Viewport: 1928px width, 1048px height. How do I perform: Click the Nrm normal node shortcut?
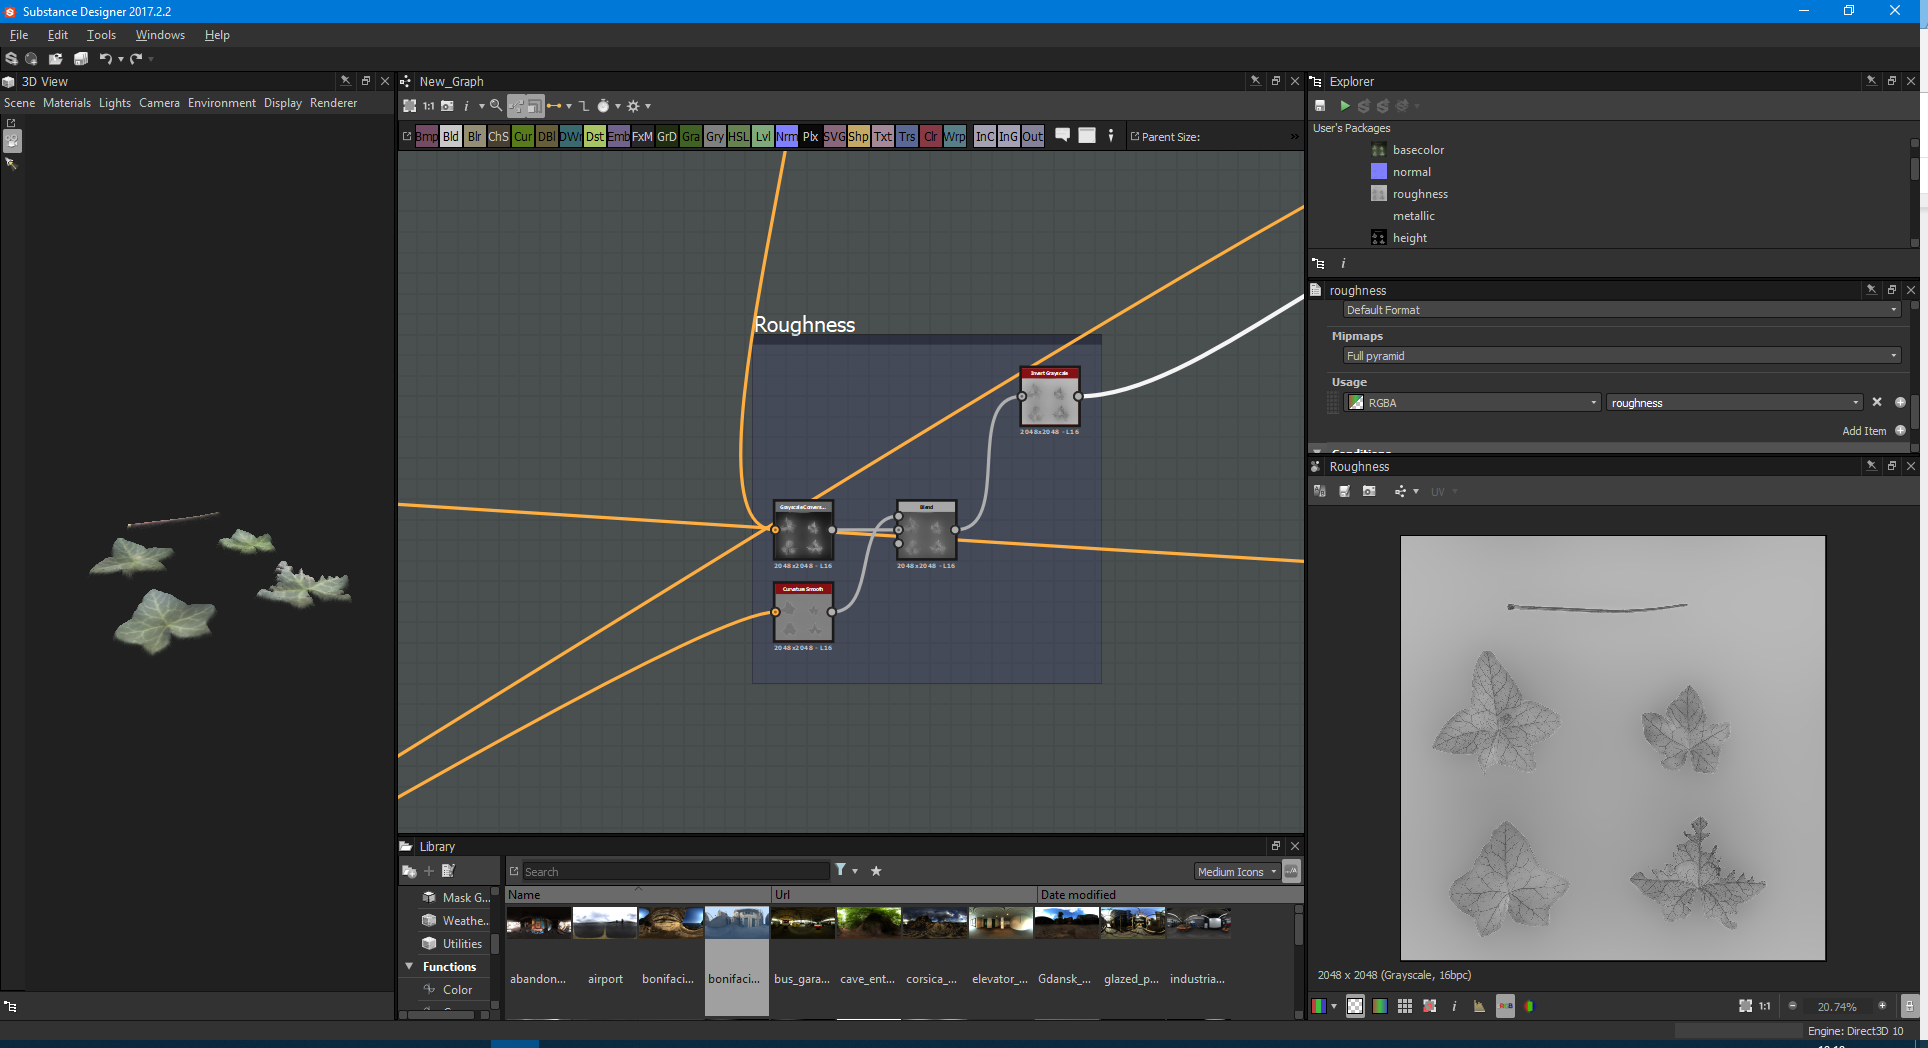tap(787, 137)
